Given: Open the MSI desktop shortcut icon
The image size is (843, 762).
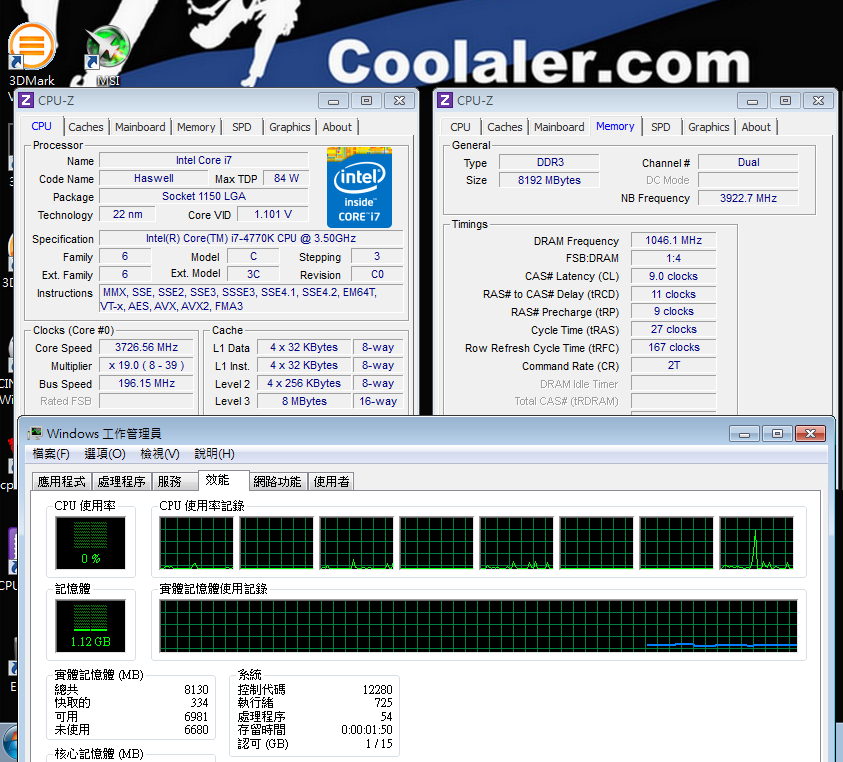Looking at the screenshot, I should (108, 49).
